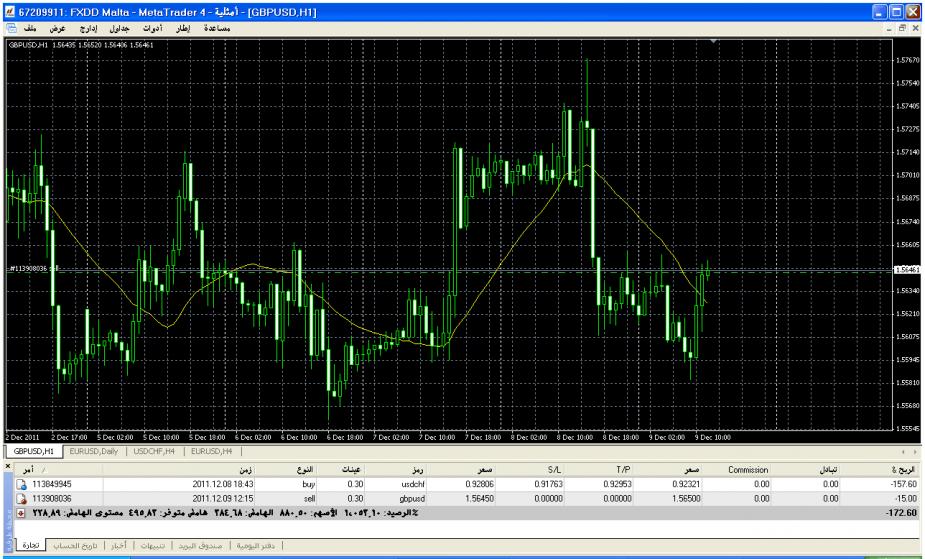Viewport: 925px width, 559px height.
Task: Click the current price 1.56500
Action: click(686, 499)
